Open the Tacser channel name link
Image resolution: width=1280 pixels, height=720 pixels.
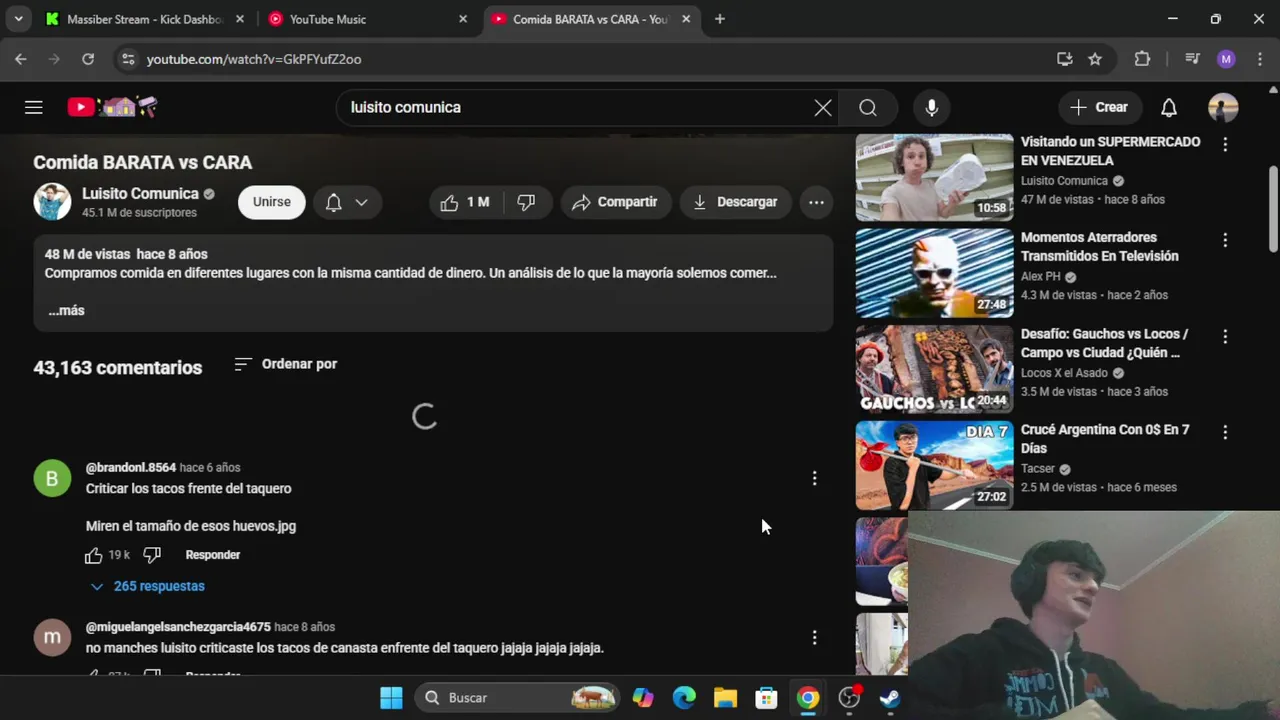(x=1038, y=469)
